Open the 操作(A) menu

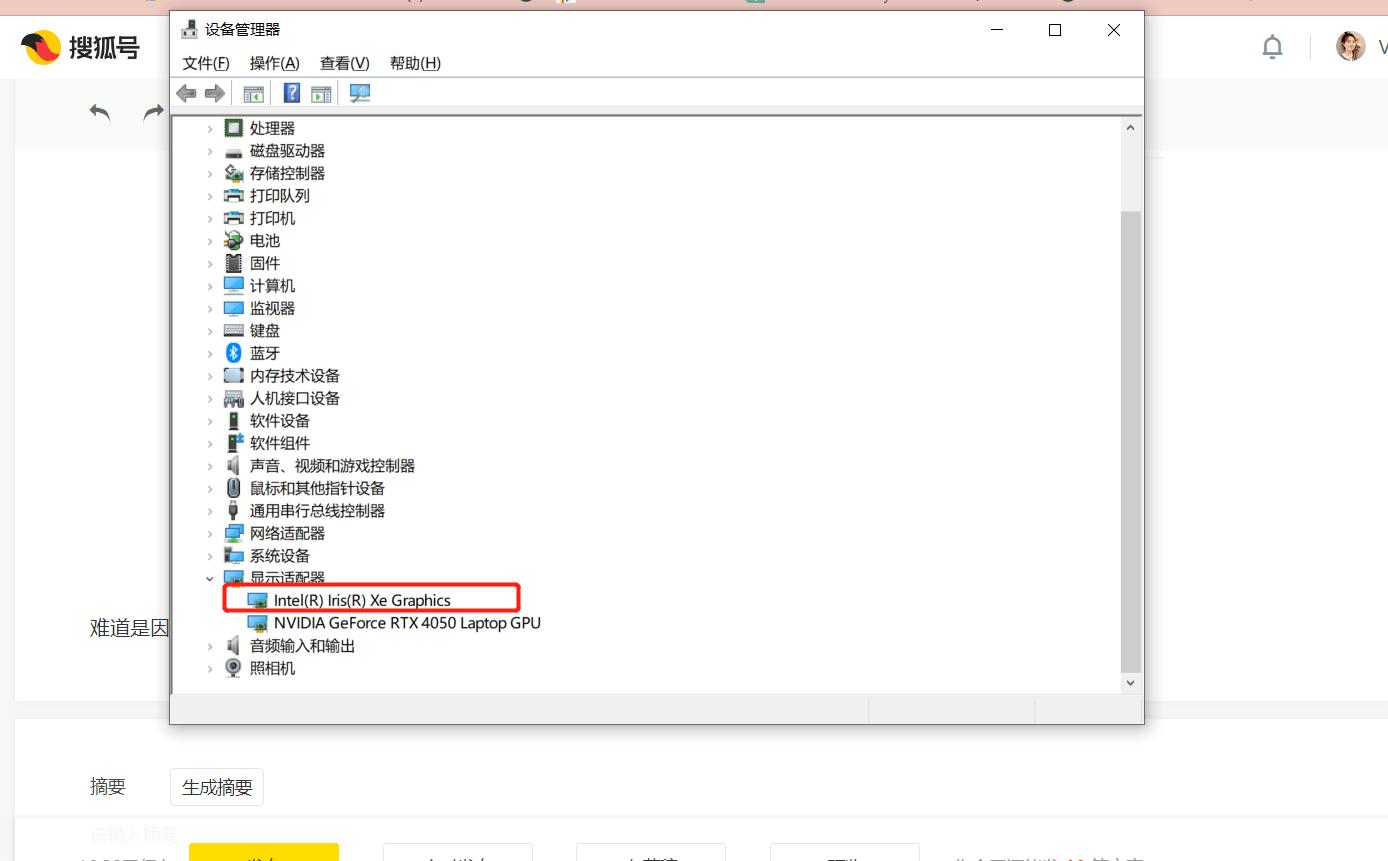(275, 63)
